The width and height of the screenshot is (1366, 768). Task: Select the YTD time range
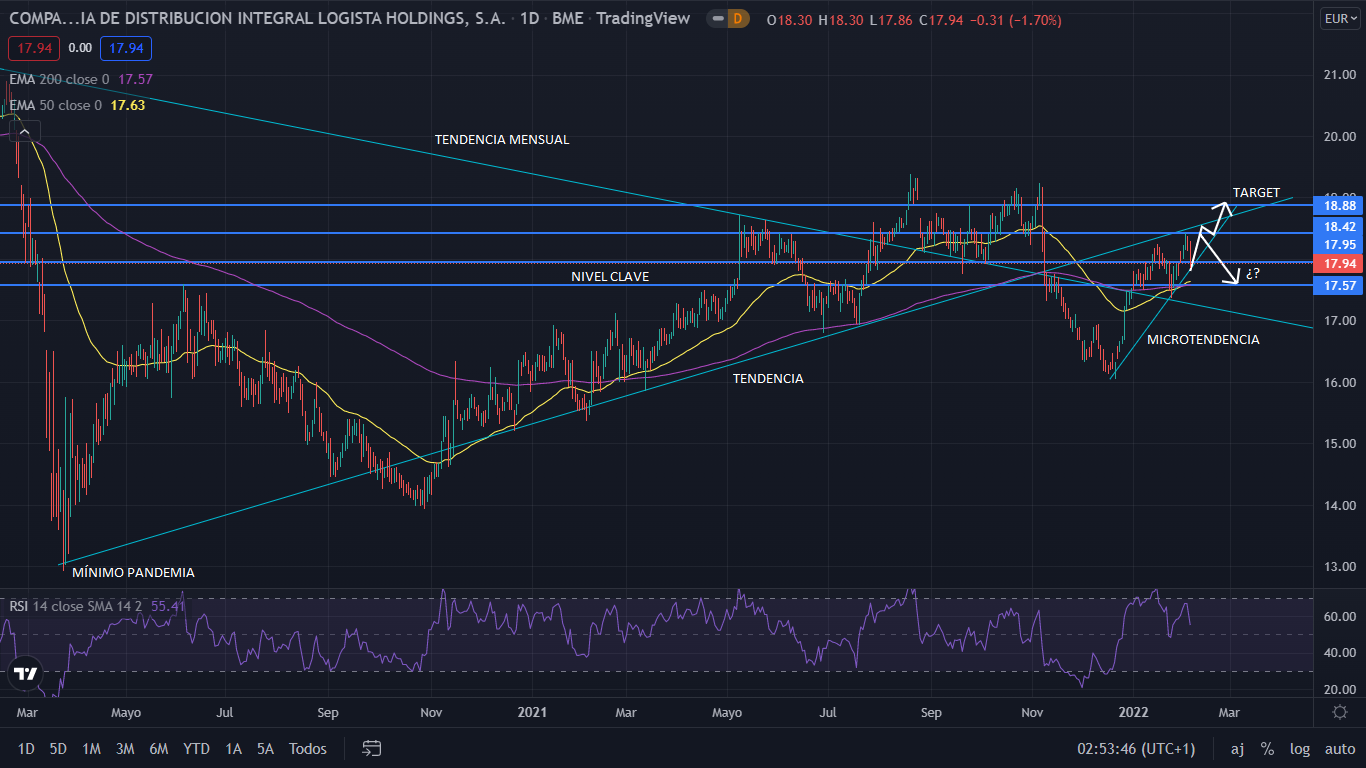[196, 748]
